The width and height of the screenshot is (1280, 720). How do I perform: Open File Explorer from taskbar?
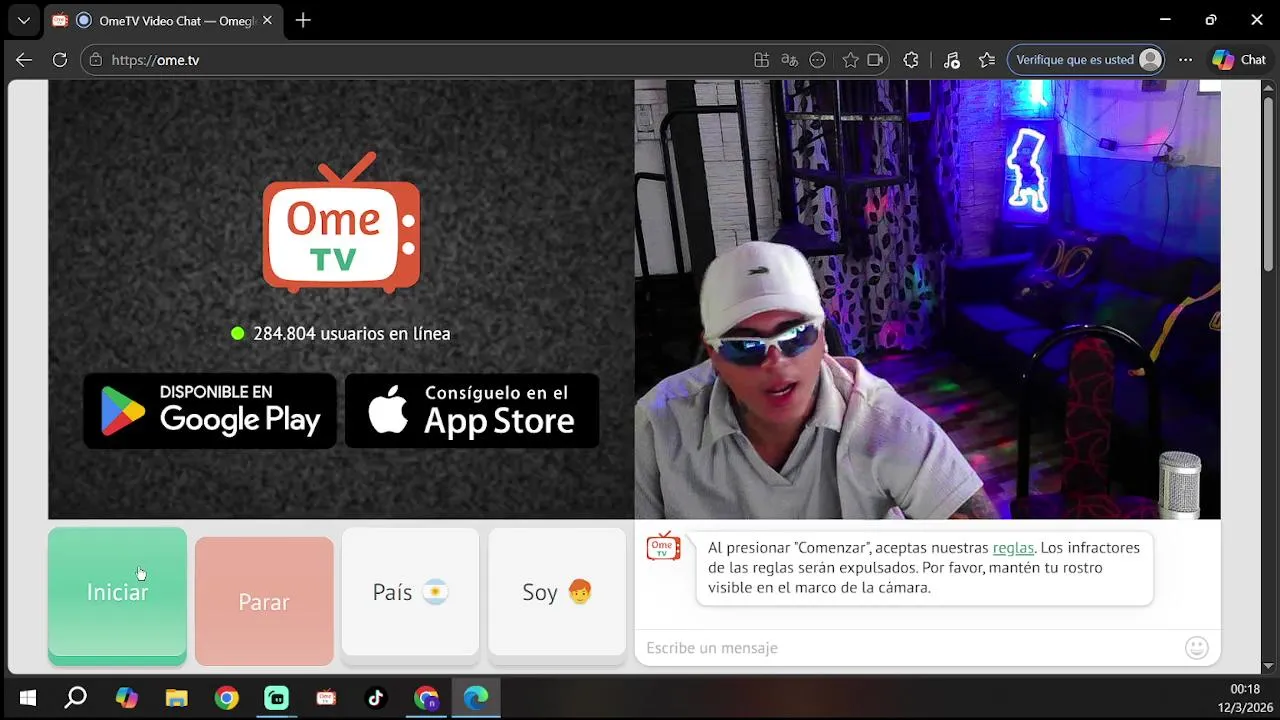176,698
